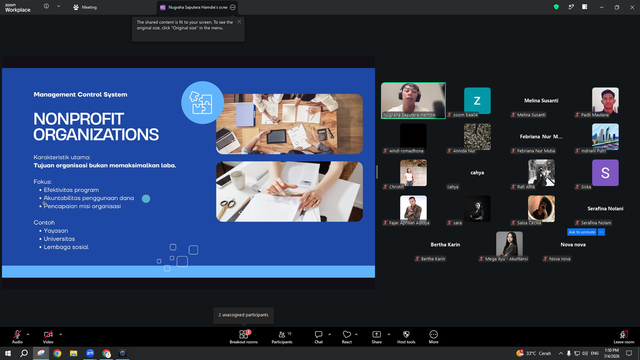This screenshot has width=640, height=360.
Task: Open the weather widget showing 33°C Cerah
Action: [x=533, y=353]
